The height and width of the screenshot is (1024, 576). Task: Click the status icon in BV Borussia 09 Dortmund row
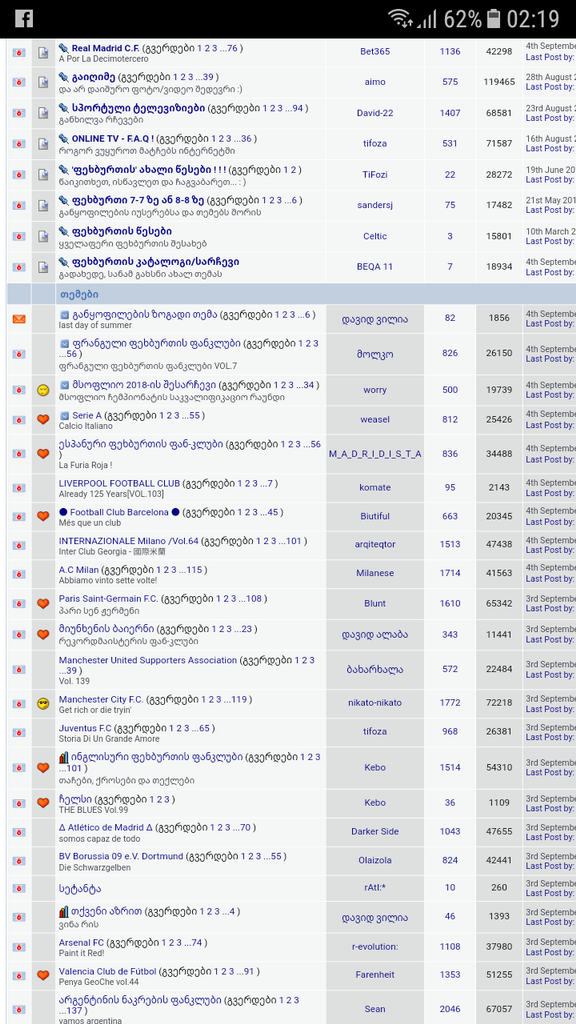tap(19, 861)
